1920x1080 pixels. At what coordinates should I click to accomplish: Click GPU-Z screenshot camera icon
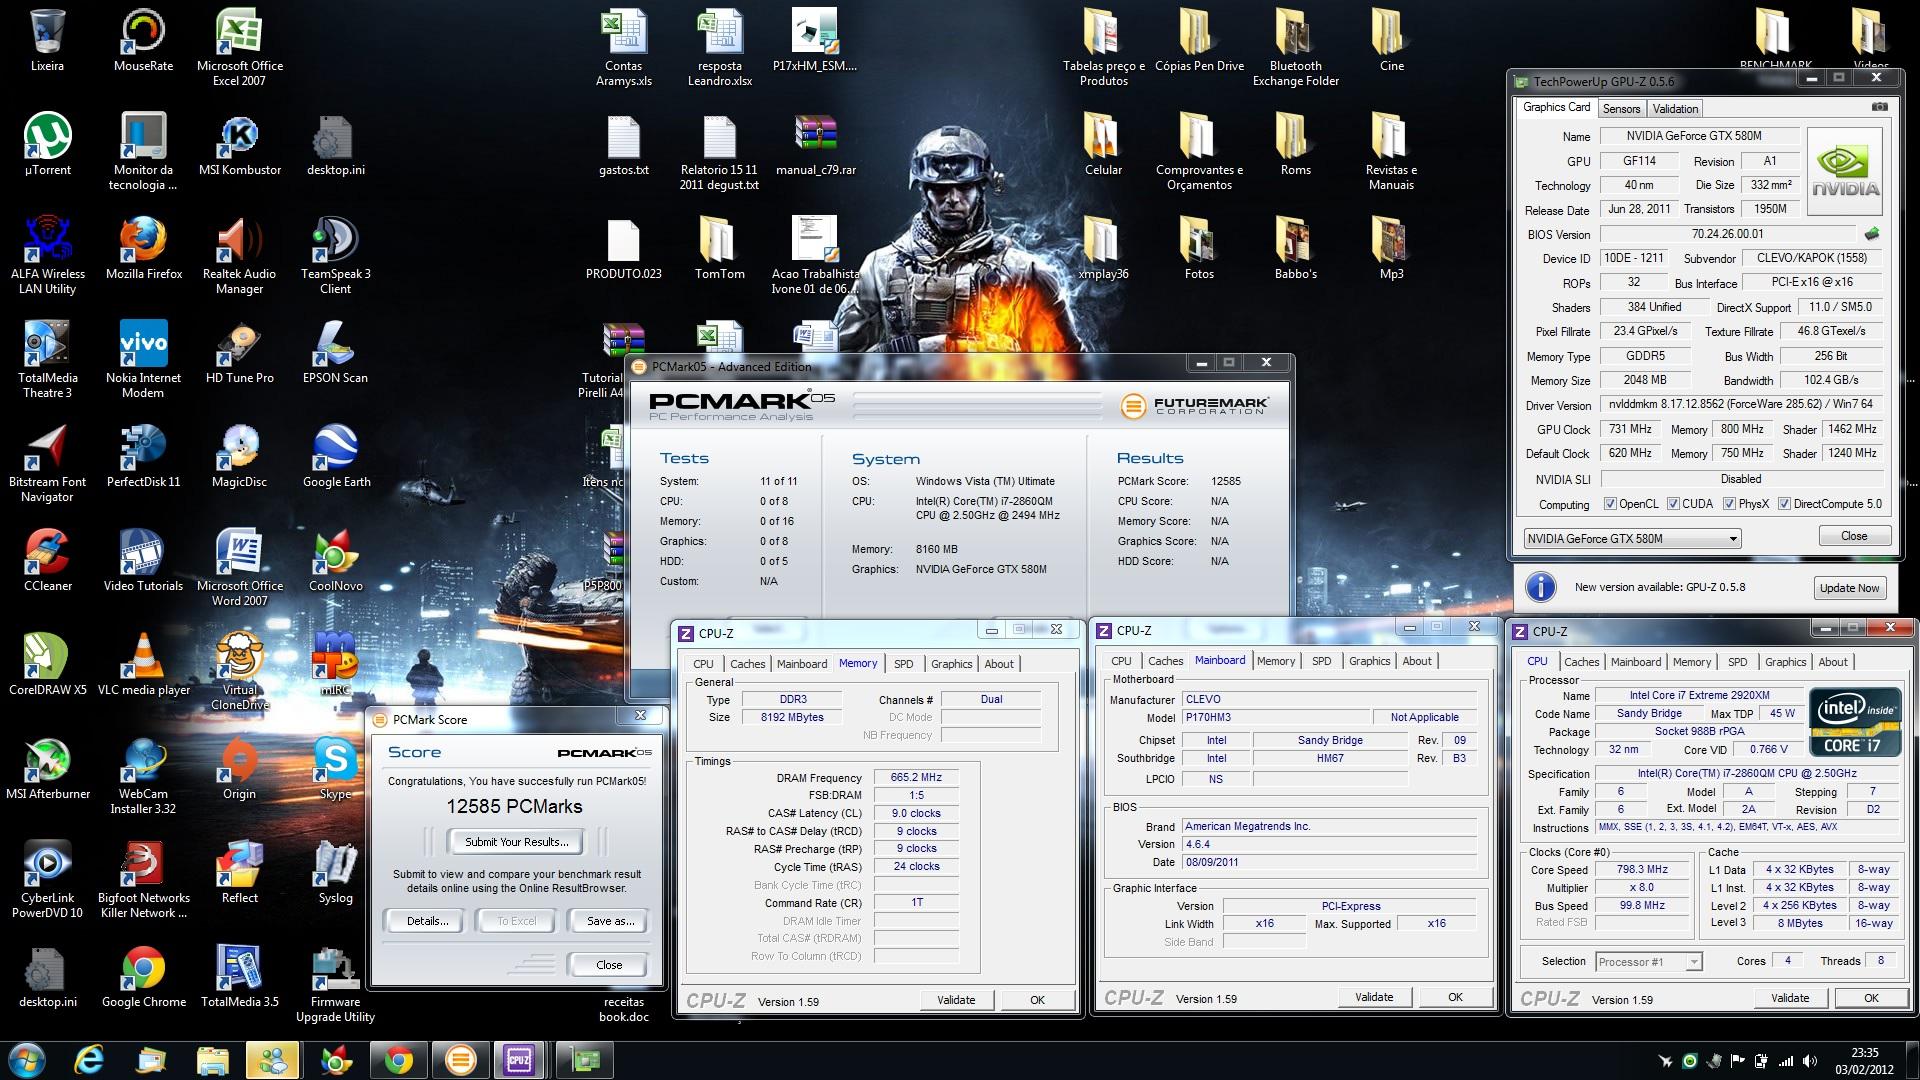click(x=1880, y=107)
